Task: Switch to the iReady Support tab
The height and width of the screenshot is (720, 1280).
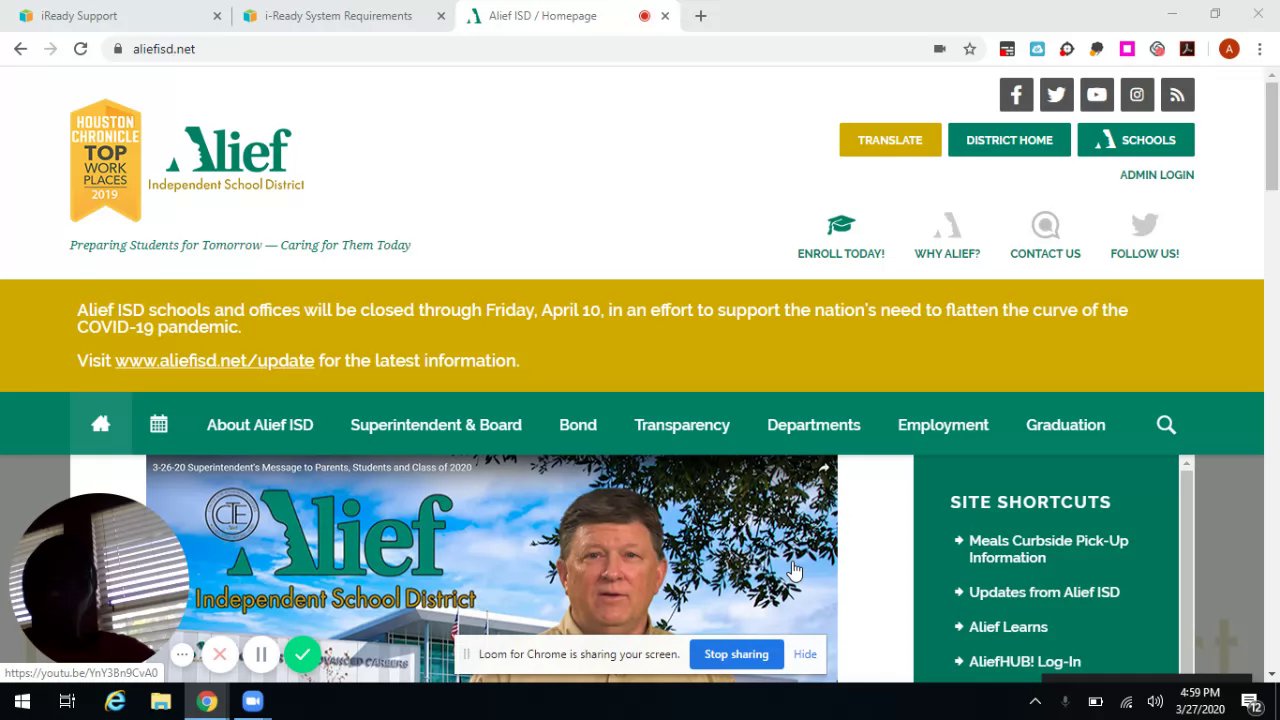Action: click(x=120, y=16)
